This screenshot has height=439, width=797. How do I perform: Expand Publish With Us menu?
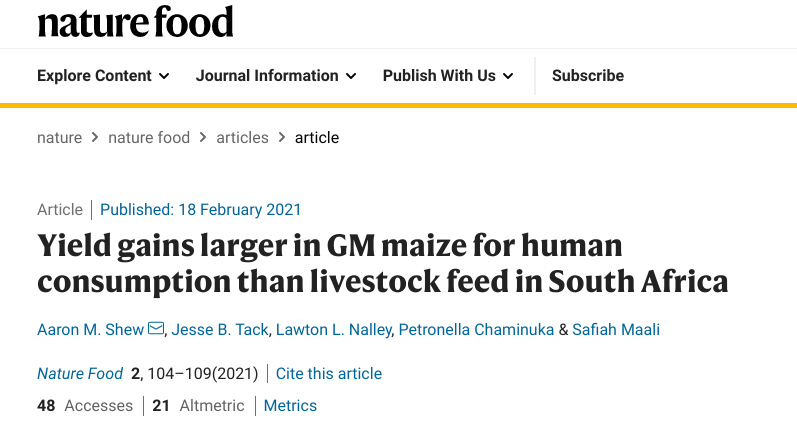pyautogui.click(x=448, y=76)
